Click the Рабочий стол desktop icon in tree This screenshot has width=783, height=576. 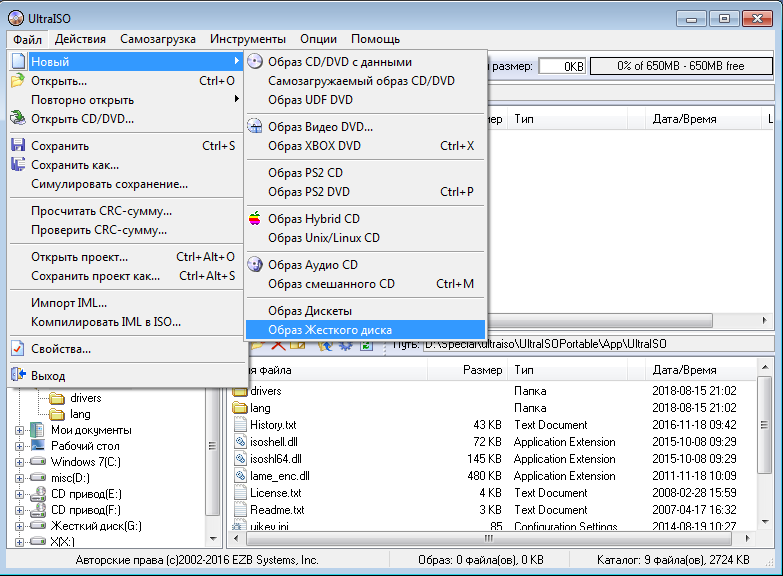[x=38, y=445]
